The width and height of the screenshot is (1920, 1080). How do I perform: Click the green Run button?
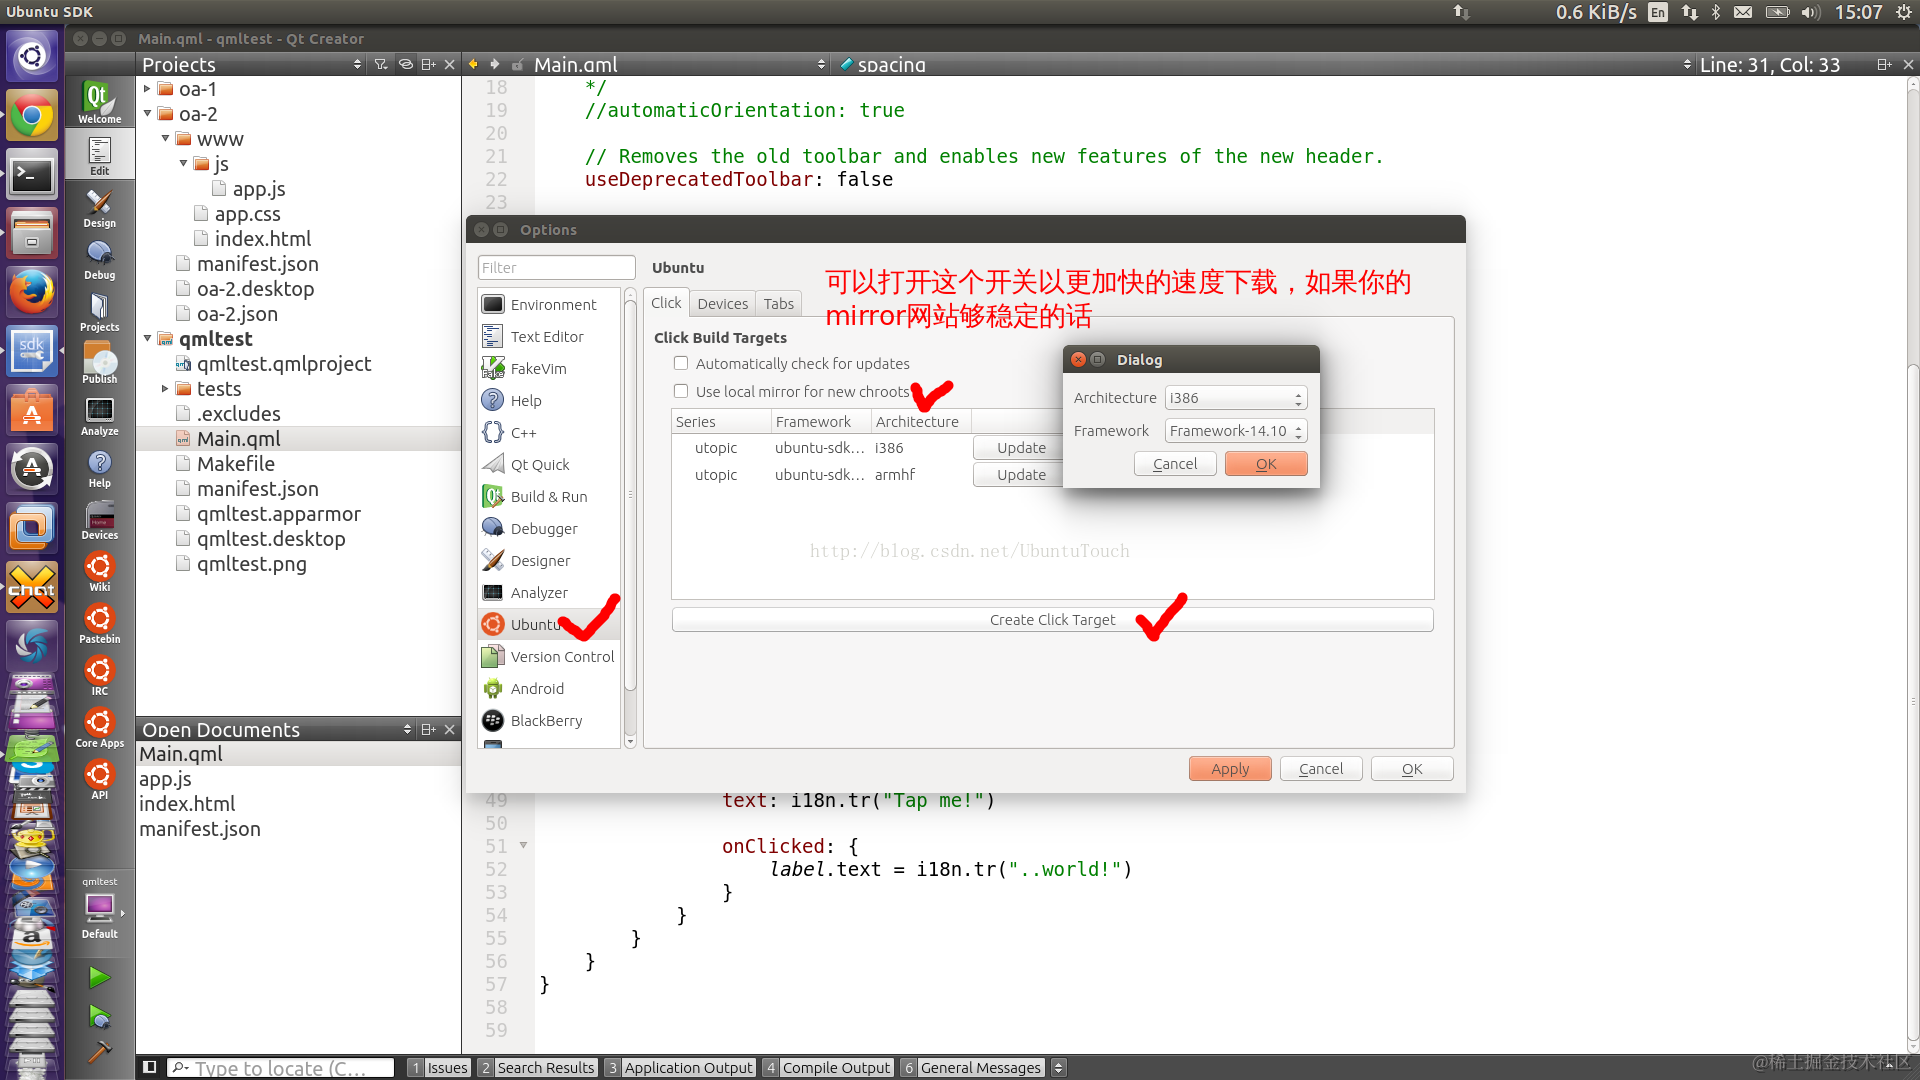(99, 977)
